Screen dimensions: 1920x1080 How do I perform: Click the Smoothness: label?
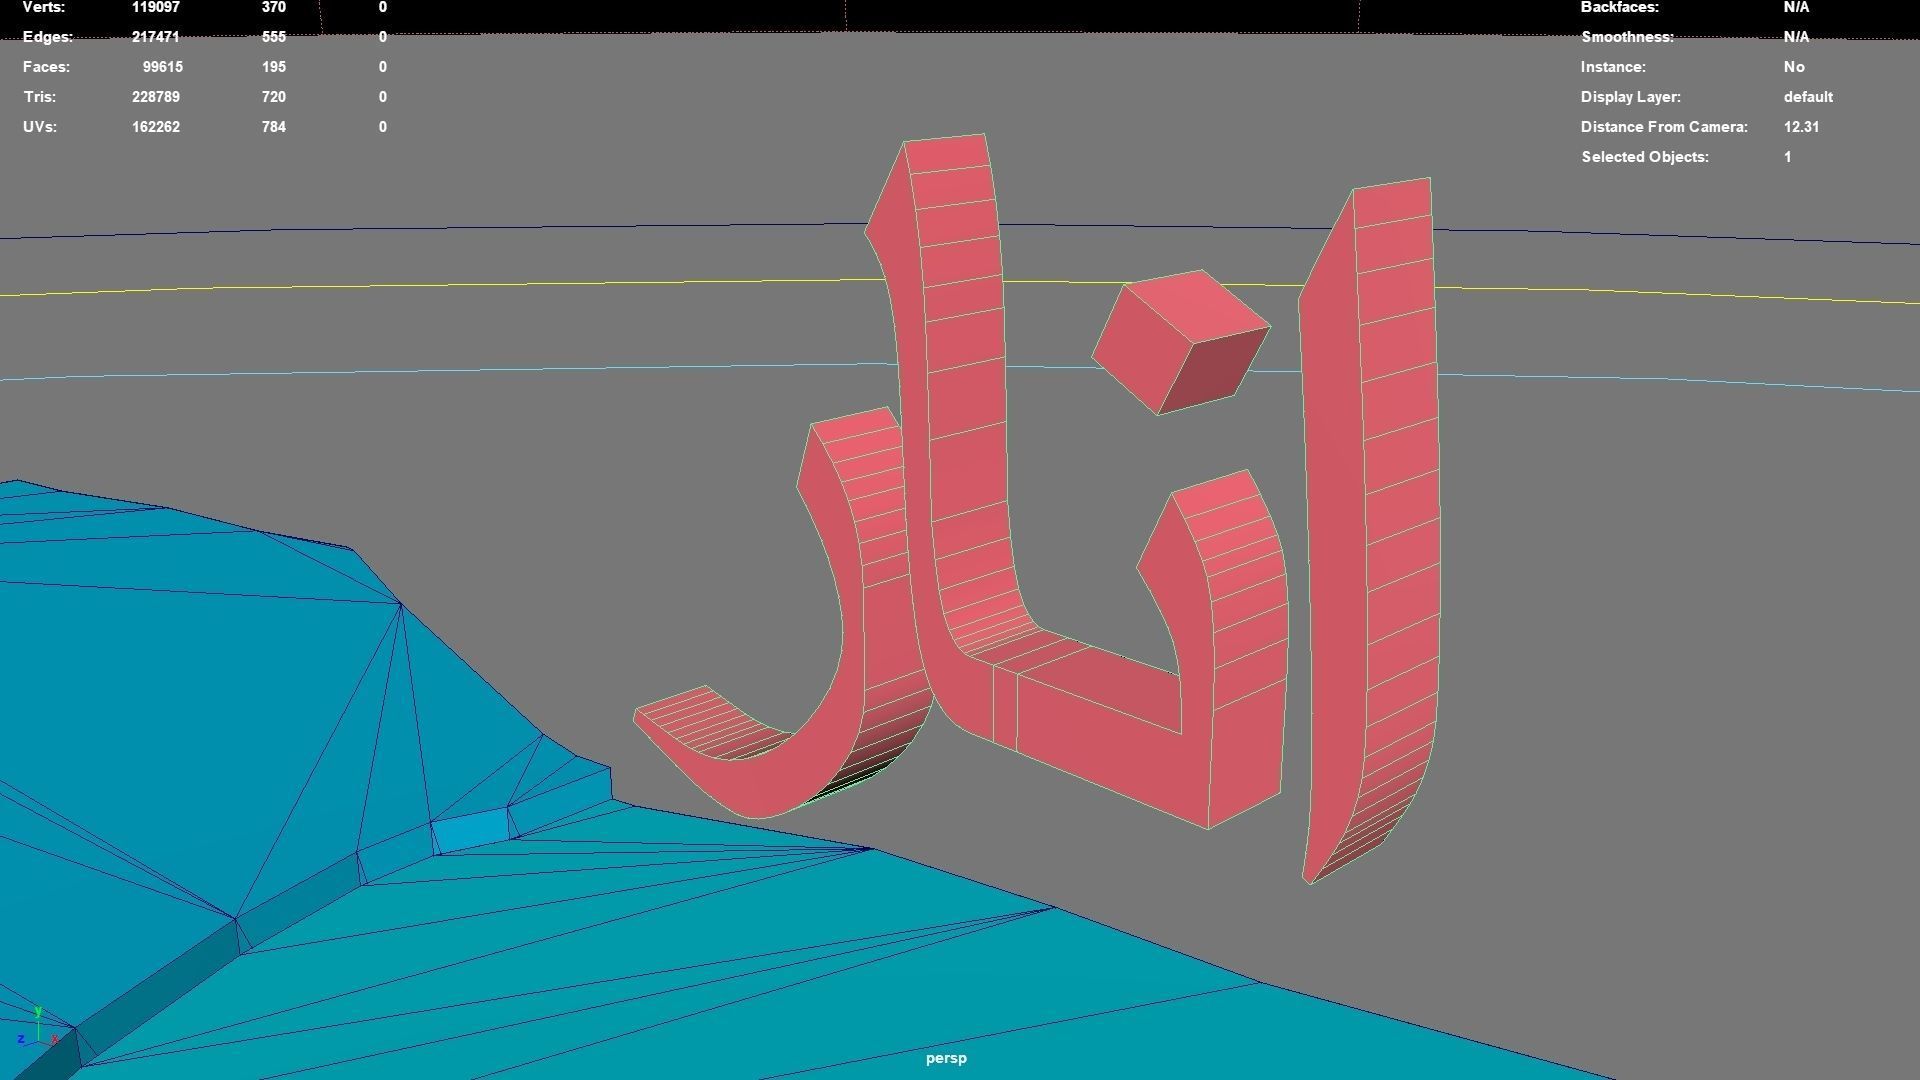[x=1627, y=37]
